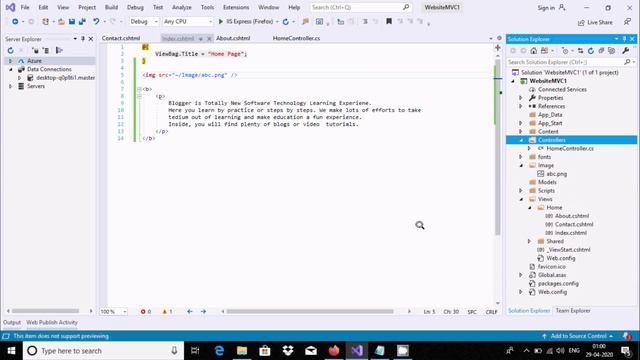Click the error count indicator in editor footer
Image resolution: width=640 pixels, height=360 pixels.
tap(146, 311)
